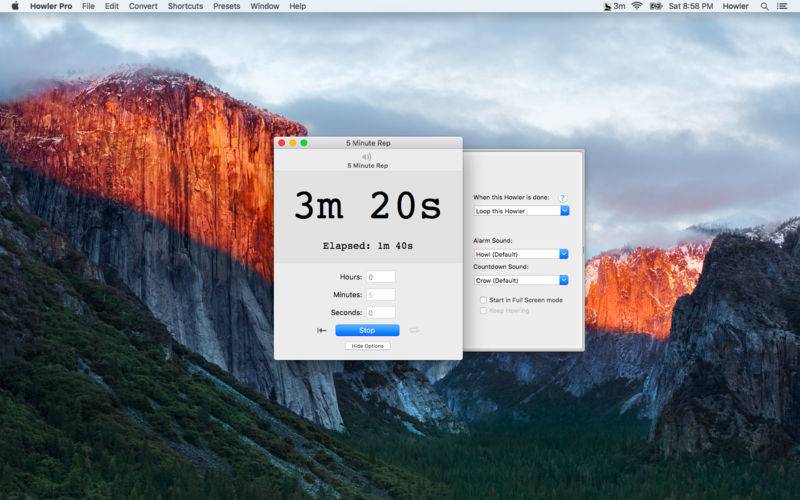Screen dimensions: 800x500
Task: Open the Alarm Sound Howl dropdown
Action: click(521, 254)
